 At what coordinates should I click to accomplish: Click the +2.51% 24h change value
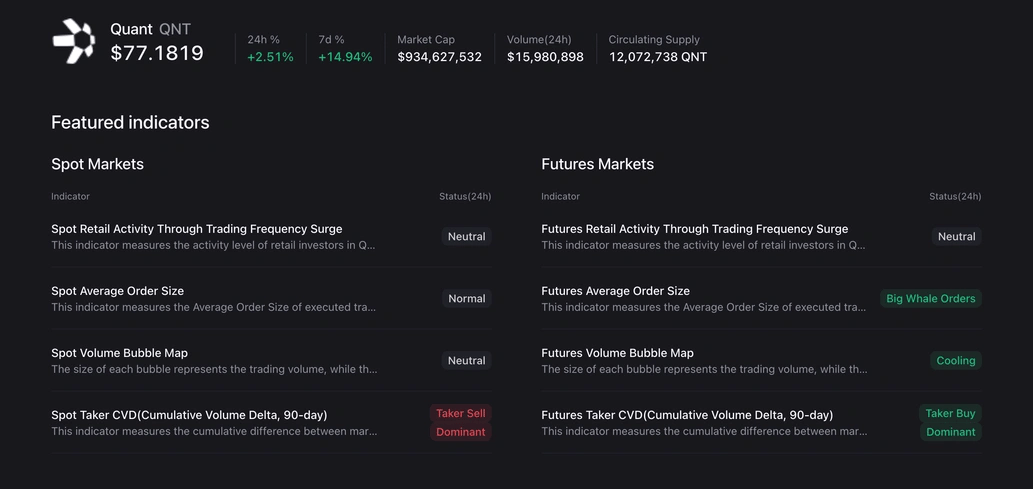[270, 57]
